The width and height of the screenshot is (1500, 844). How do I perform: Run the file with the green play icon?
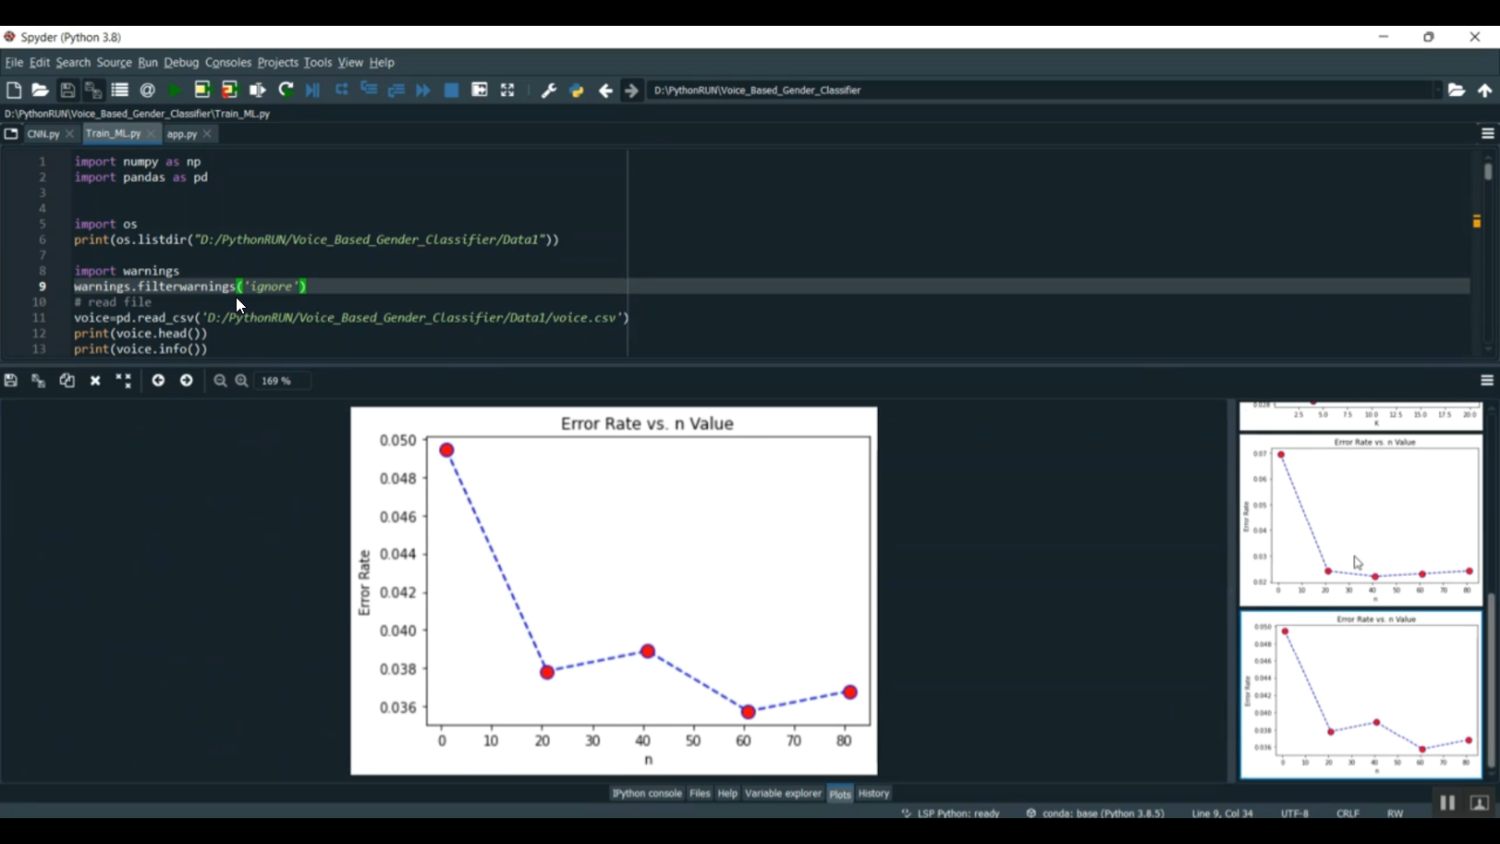(x=175, y=90)
